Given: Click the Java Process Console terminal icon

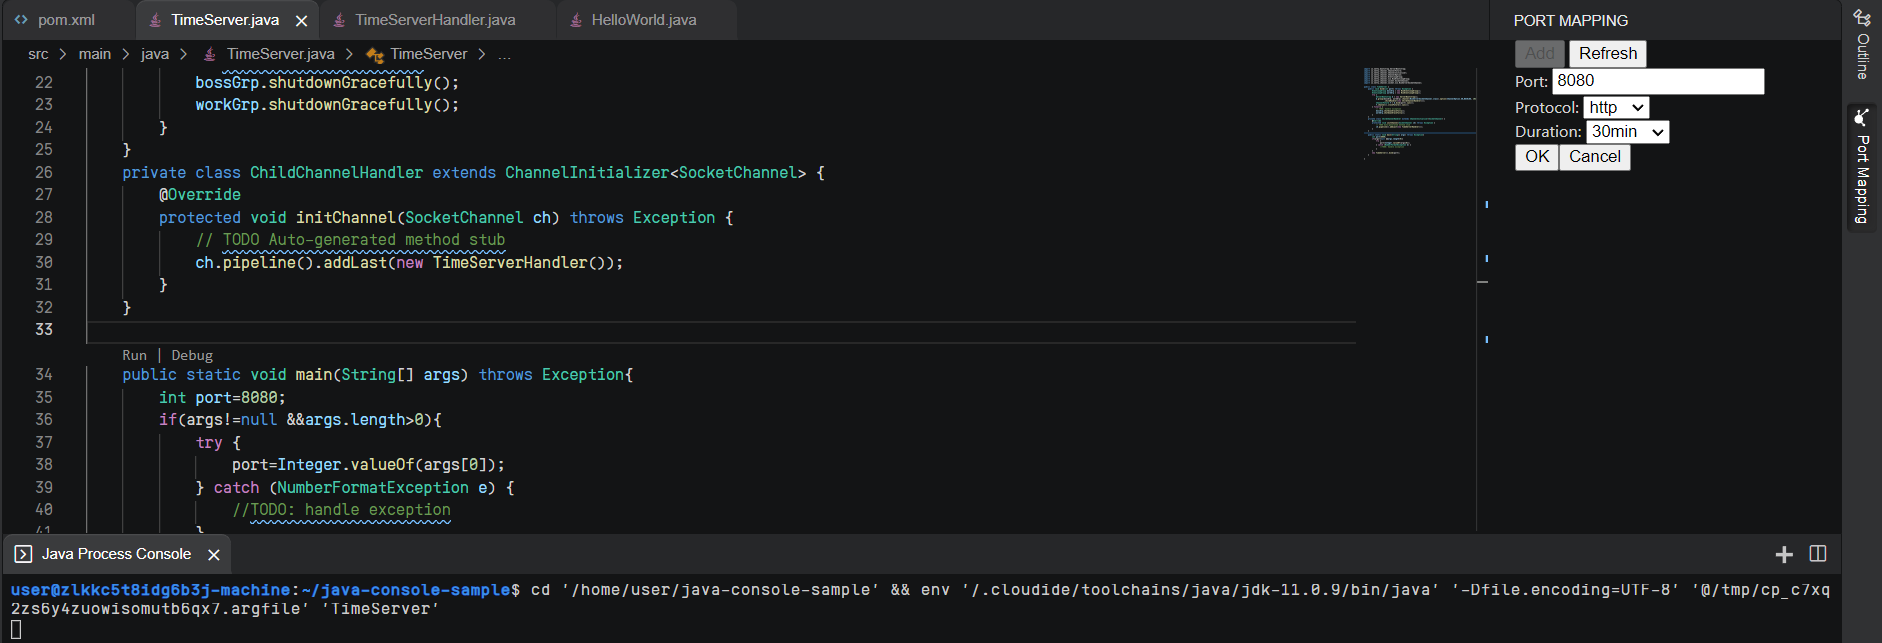Looking at the screenshot, I should point(23,554).
